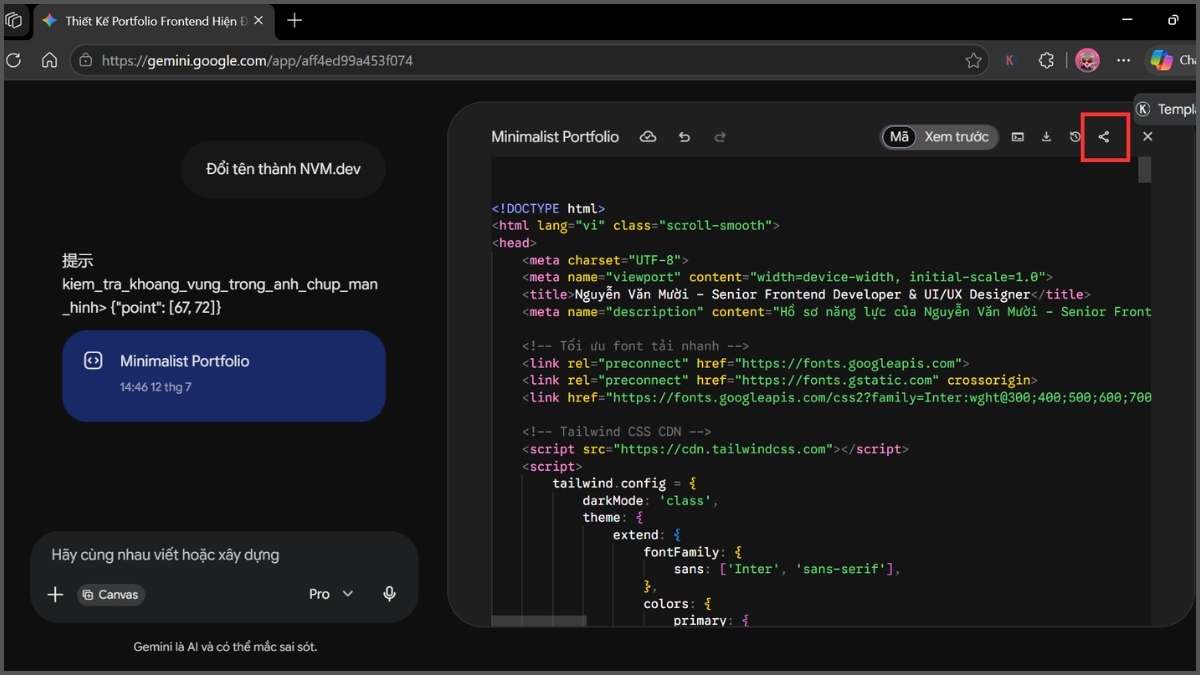
Task: Switch to Xem trước preview view
Action: pyautogui.click(x=956, y=137)
